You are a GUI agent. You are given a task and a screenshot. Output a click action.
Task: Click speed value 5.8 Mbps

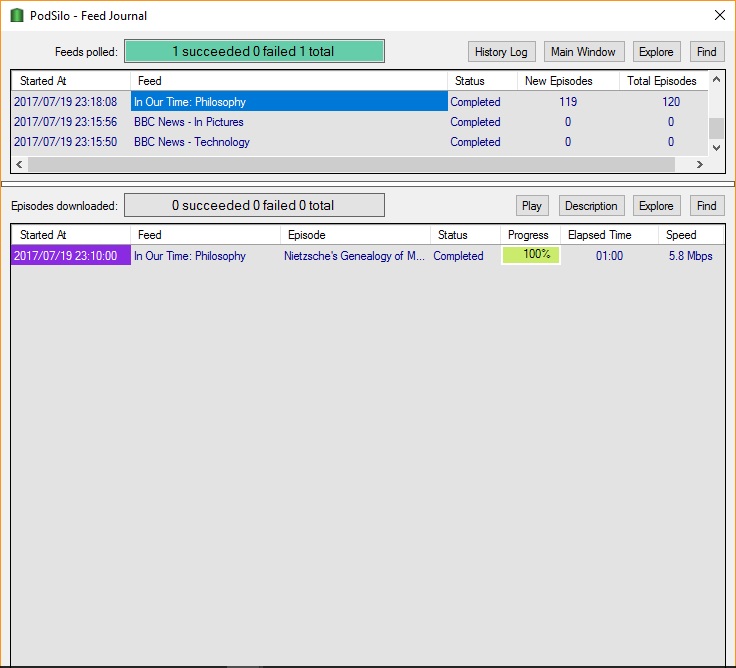[690, 256]
